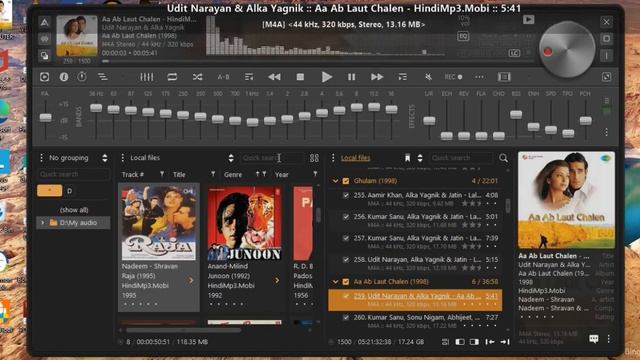Click the track seek progress bar
640x360 pixels.
[318, 61]
